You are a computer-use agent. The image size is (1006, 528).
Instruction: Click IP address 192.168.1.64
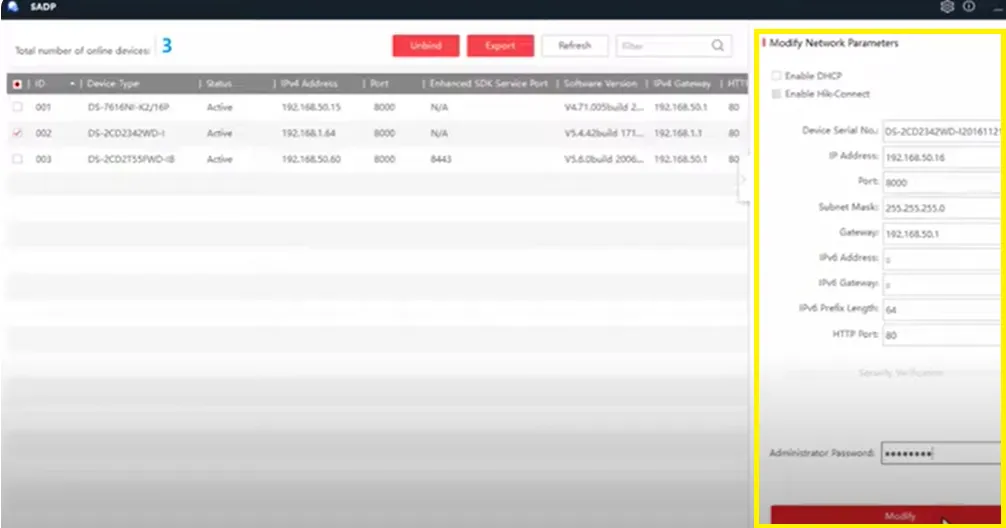pyautogui.click(x=309, y=133)
